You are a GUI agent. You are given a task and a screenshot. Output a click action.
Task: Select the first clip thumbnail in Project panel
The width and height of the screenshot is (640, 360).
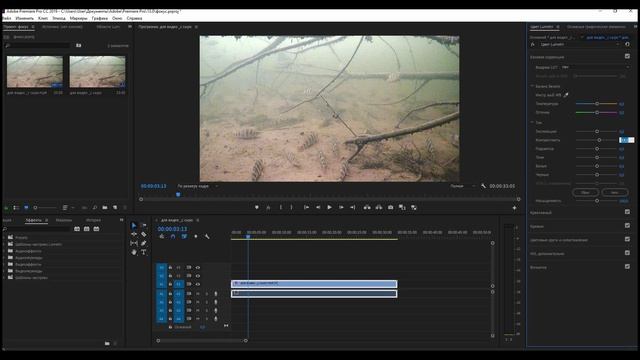point(35,72)
